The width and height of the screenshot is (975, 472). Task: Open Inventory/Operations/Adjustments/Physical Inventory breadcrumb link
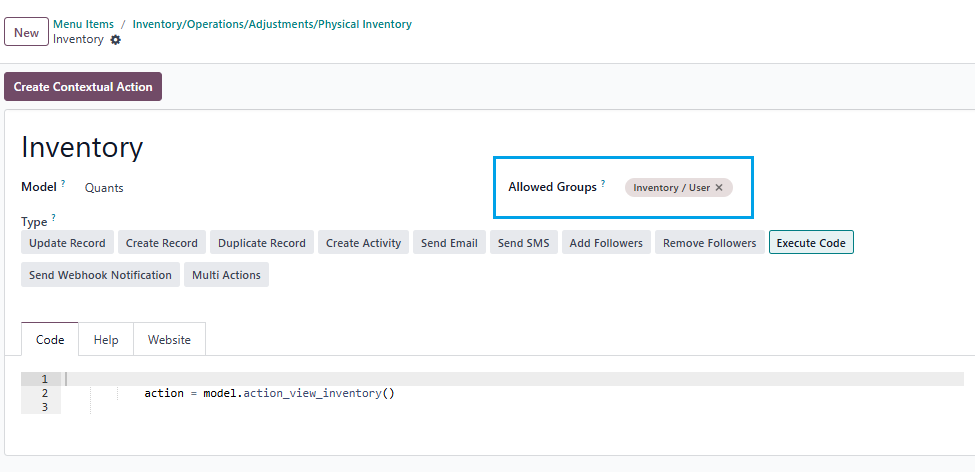point(272,24)
